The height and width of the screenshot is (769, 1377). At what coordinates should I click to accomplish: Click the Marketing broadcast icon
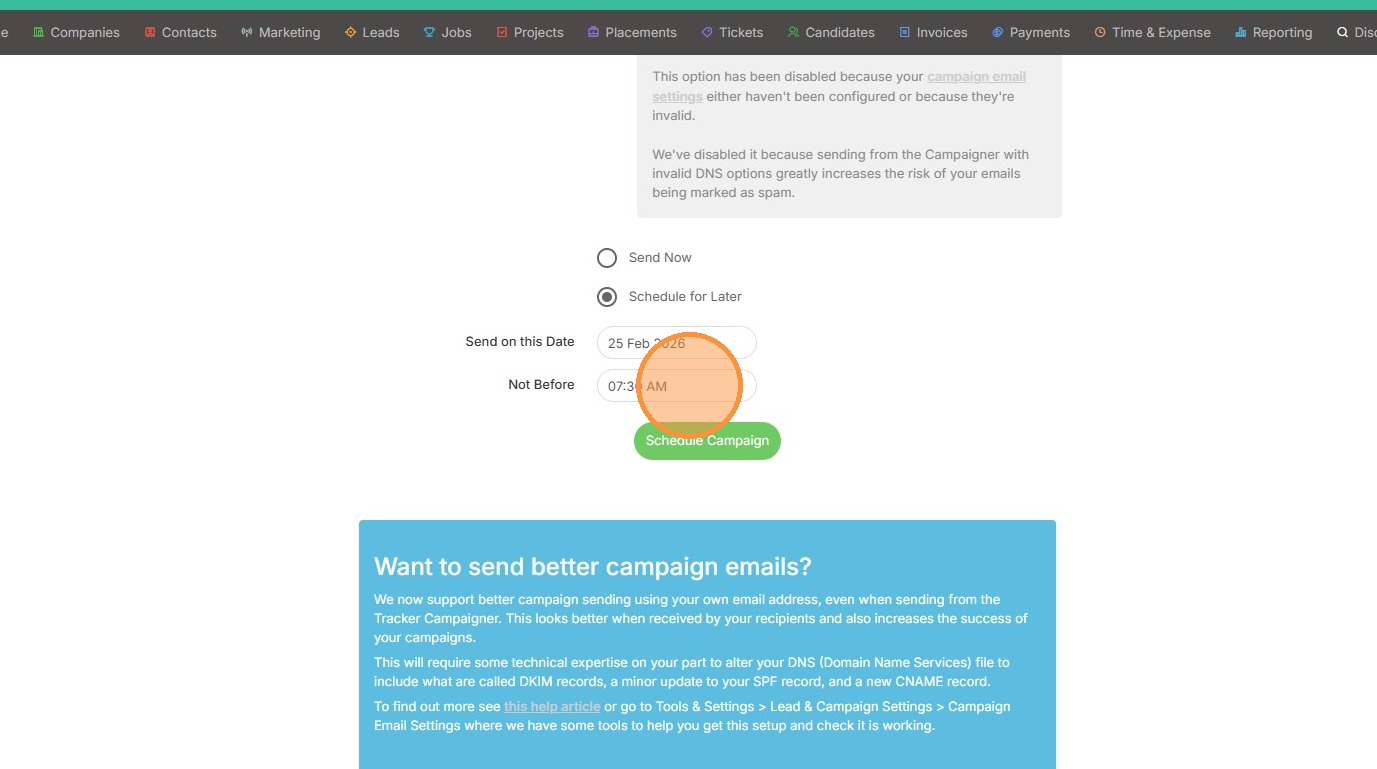coord(247,33)
